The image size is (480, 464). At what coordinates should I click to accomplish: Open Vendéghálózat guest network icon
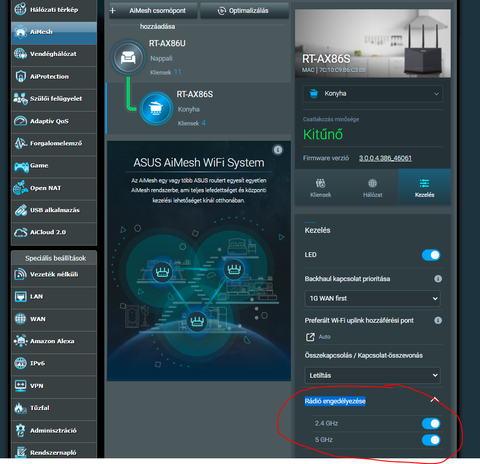pos(20,54)
